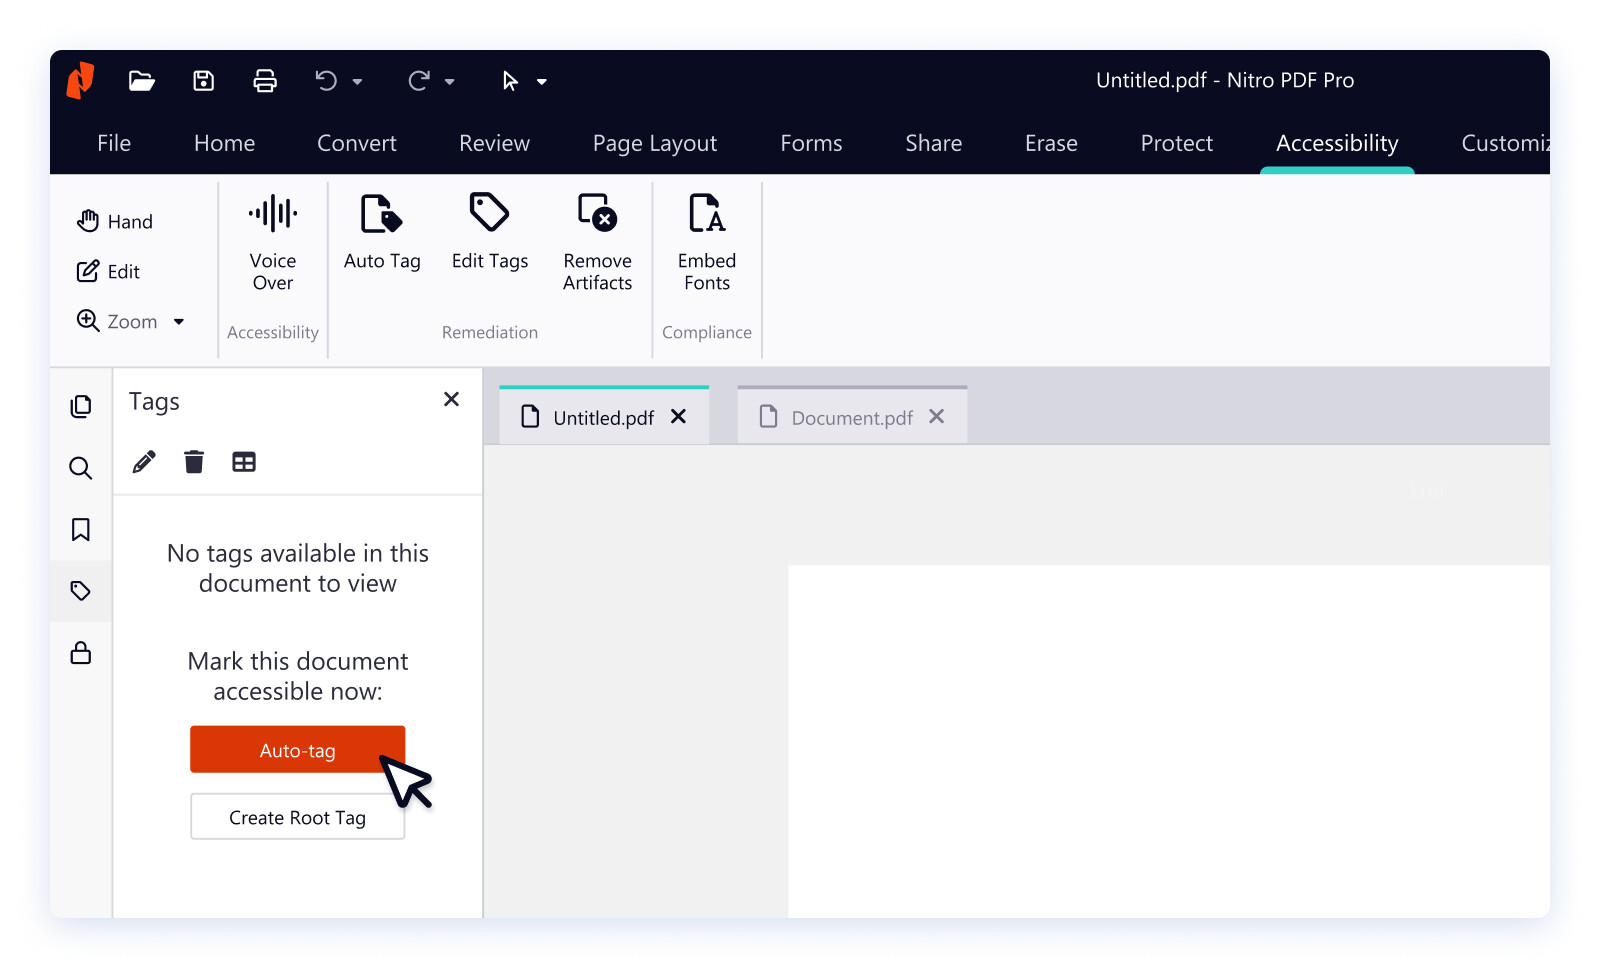Open the Voice Over accessibility tool

click(272, 240)
